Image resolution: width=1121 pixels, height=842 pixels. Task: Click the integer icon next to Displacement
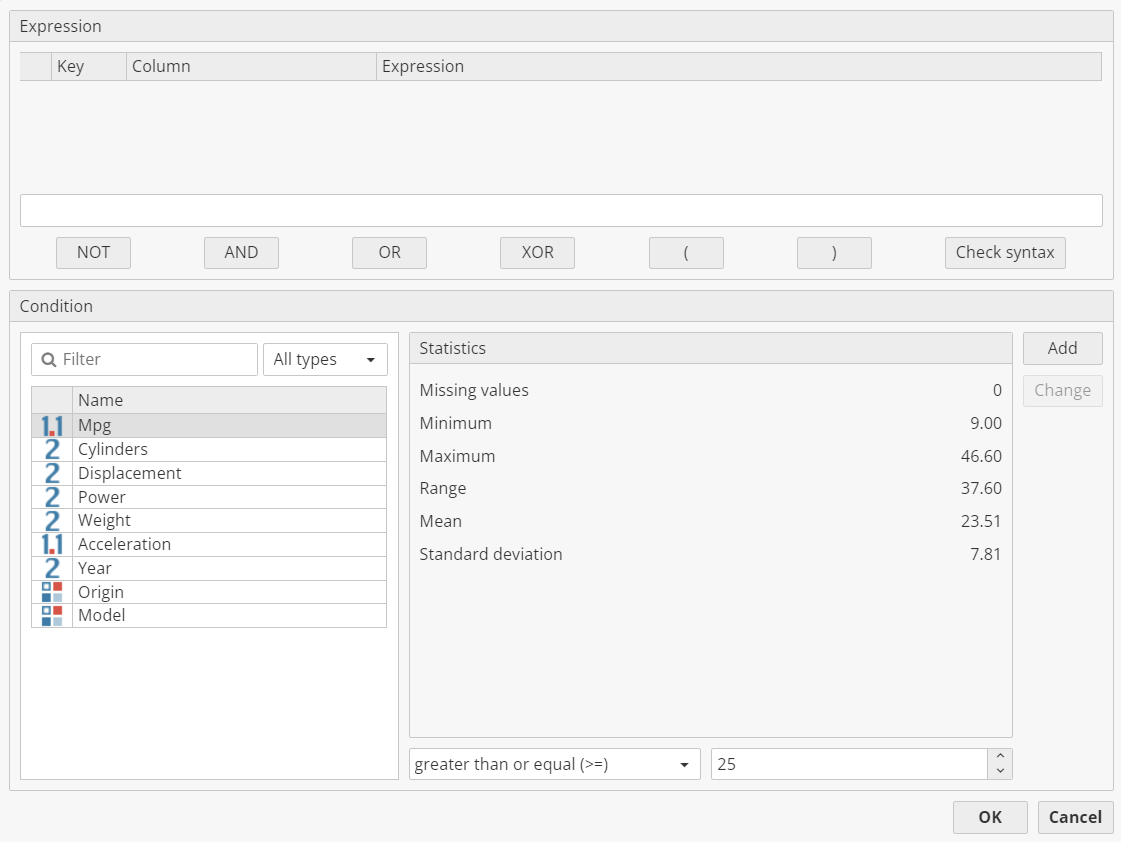[52, 473]
